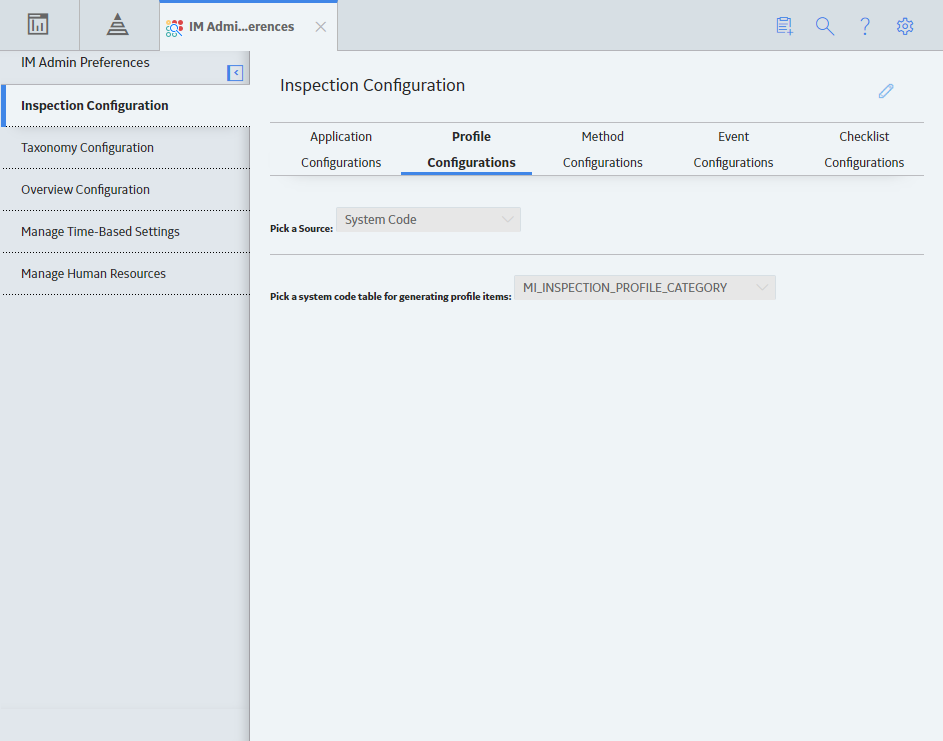This screenshot has height=741, width=943.
Task: Open Overview Configuration
Action: (126, 190)
